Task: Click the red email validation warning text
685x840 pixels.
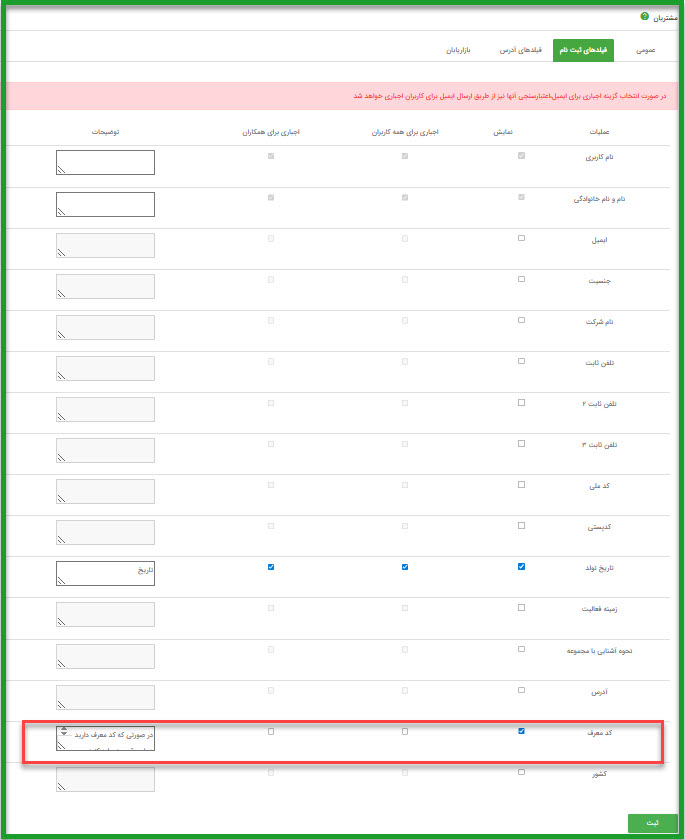Action: [x=510, y=96]
